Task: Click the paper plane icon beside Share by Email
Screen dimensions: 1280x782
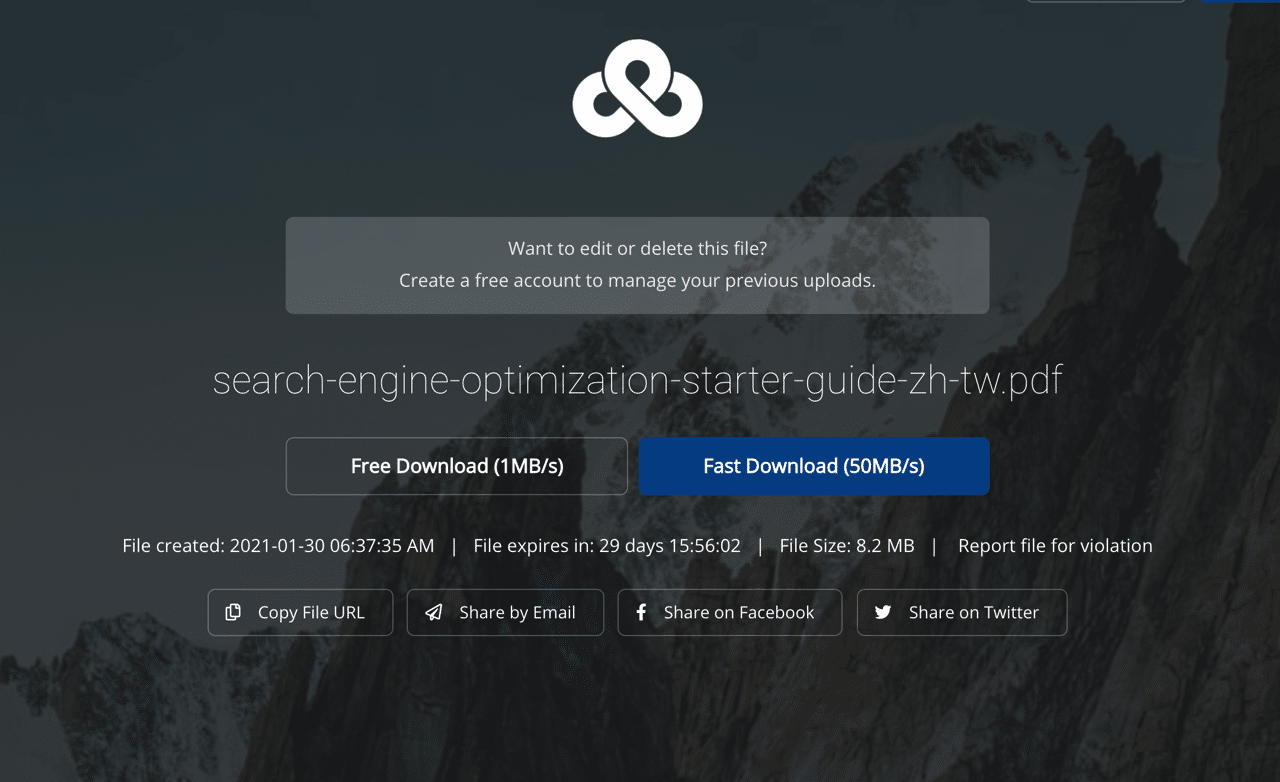Action: (432, 611)
